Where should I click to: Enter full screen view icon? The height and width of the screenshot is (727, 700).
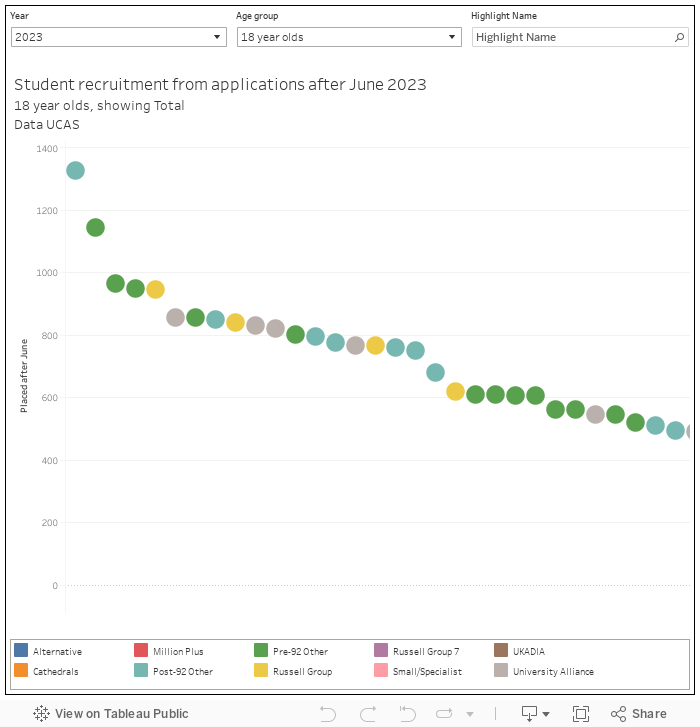click(580, 714)
